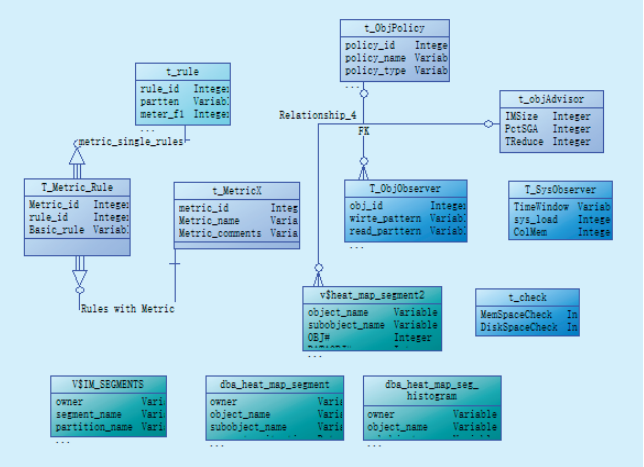Select the t_objAdvisor table box
This screenshot has height=467, width=644.
(551, 121)
